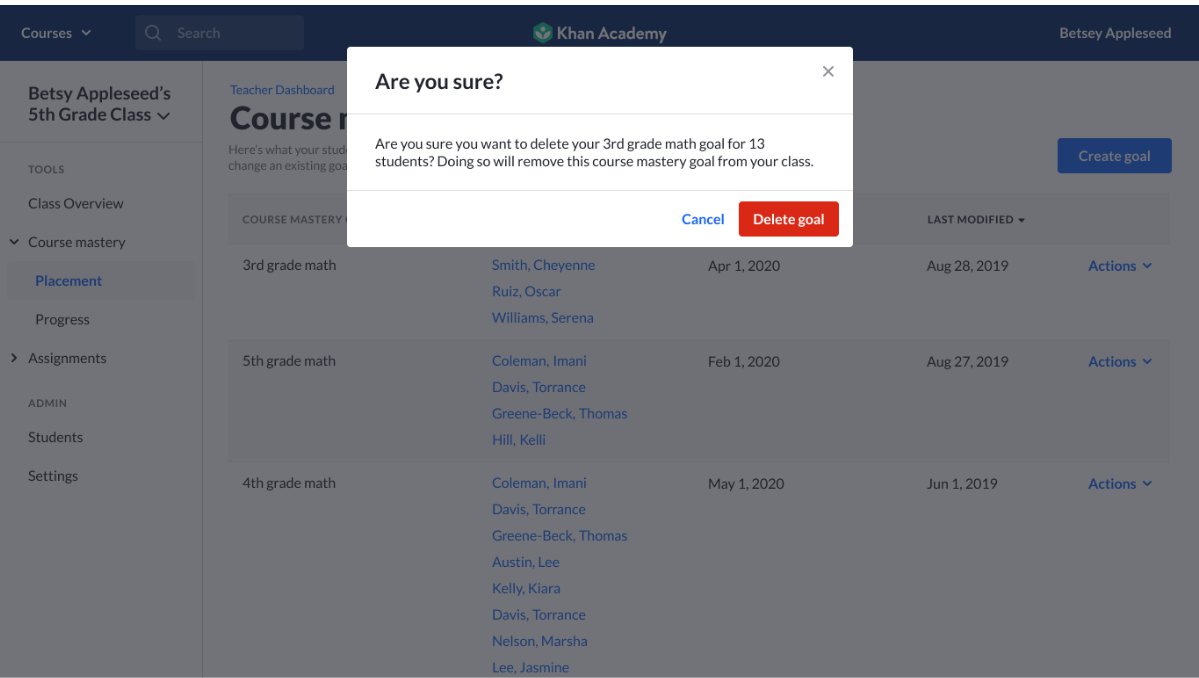This screenshot has height=678, width=1199.
Task: Click the Apr 1, 2020 due date
Action: 743,266
